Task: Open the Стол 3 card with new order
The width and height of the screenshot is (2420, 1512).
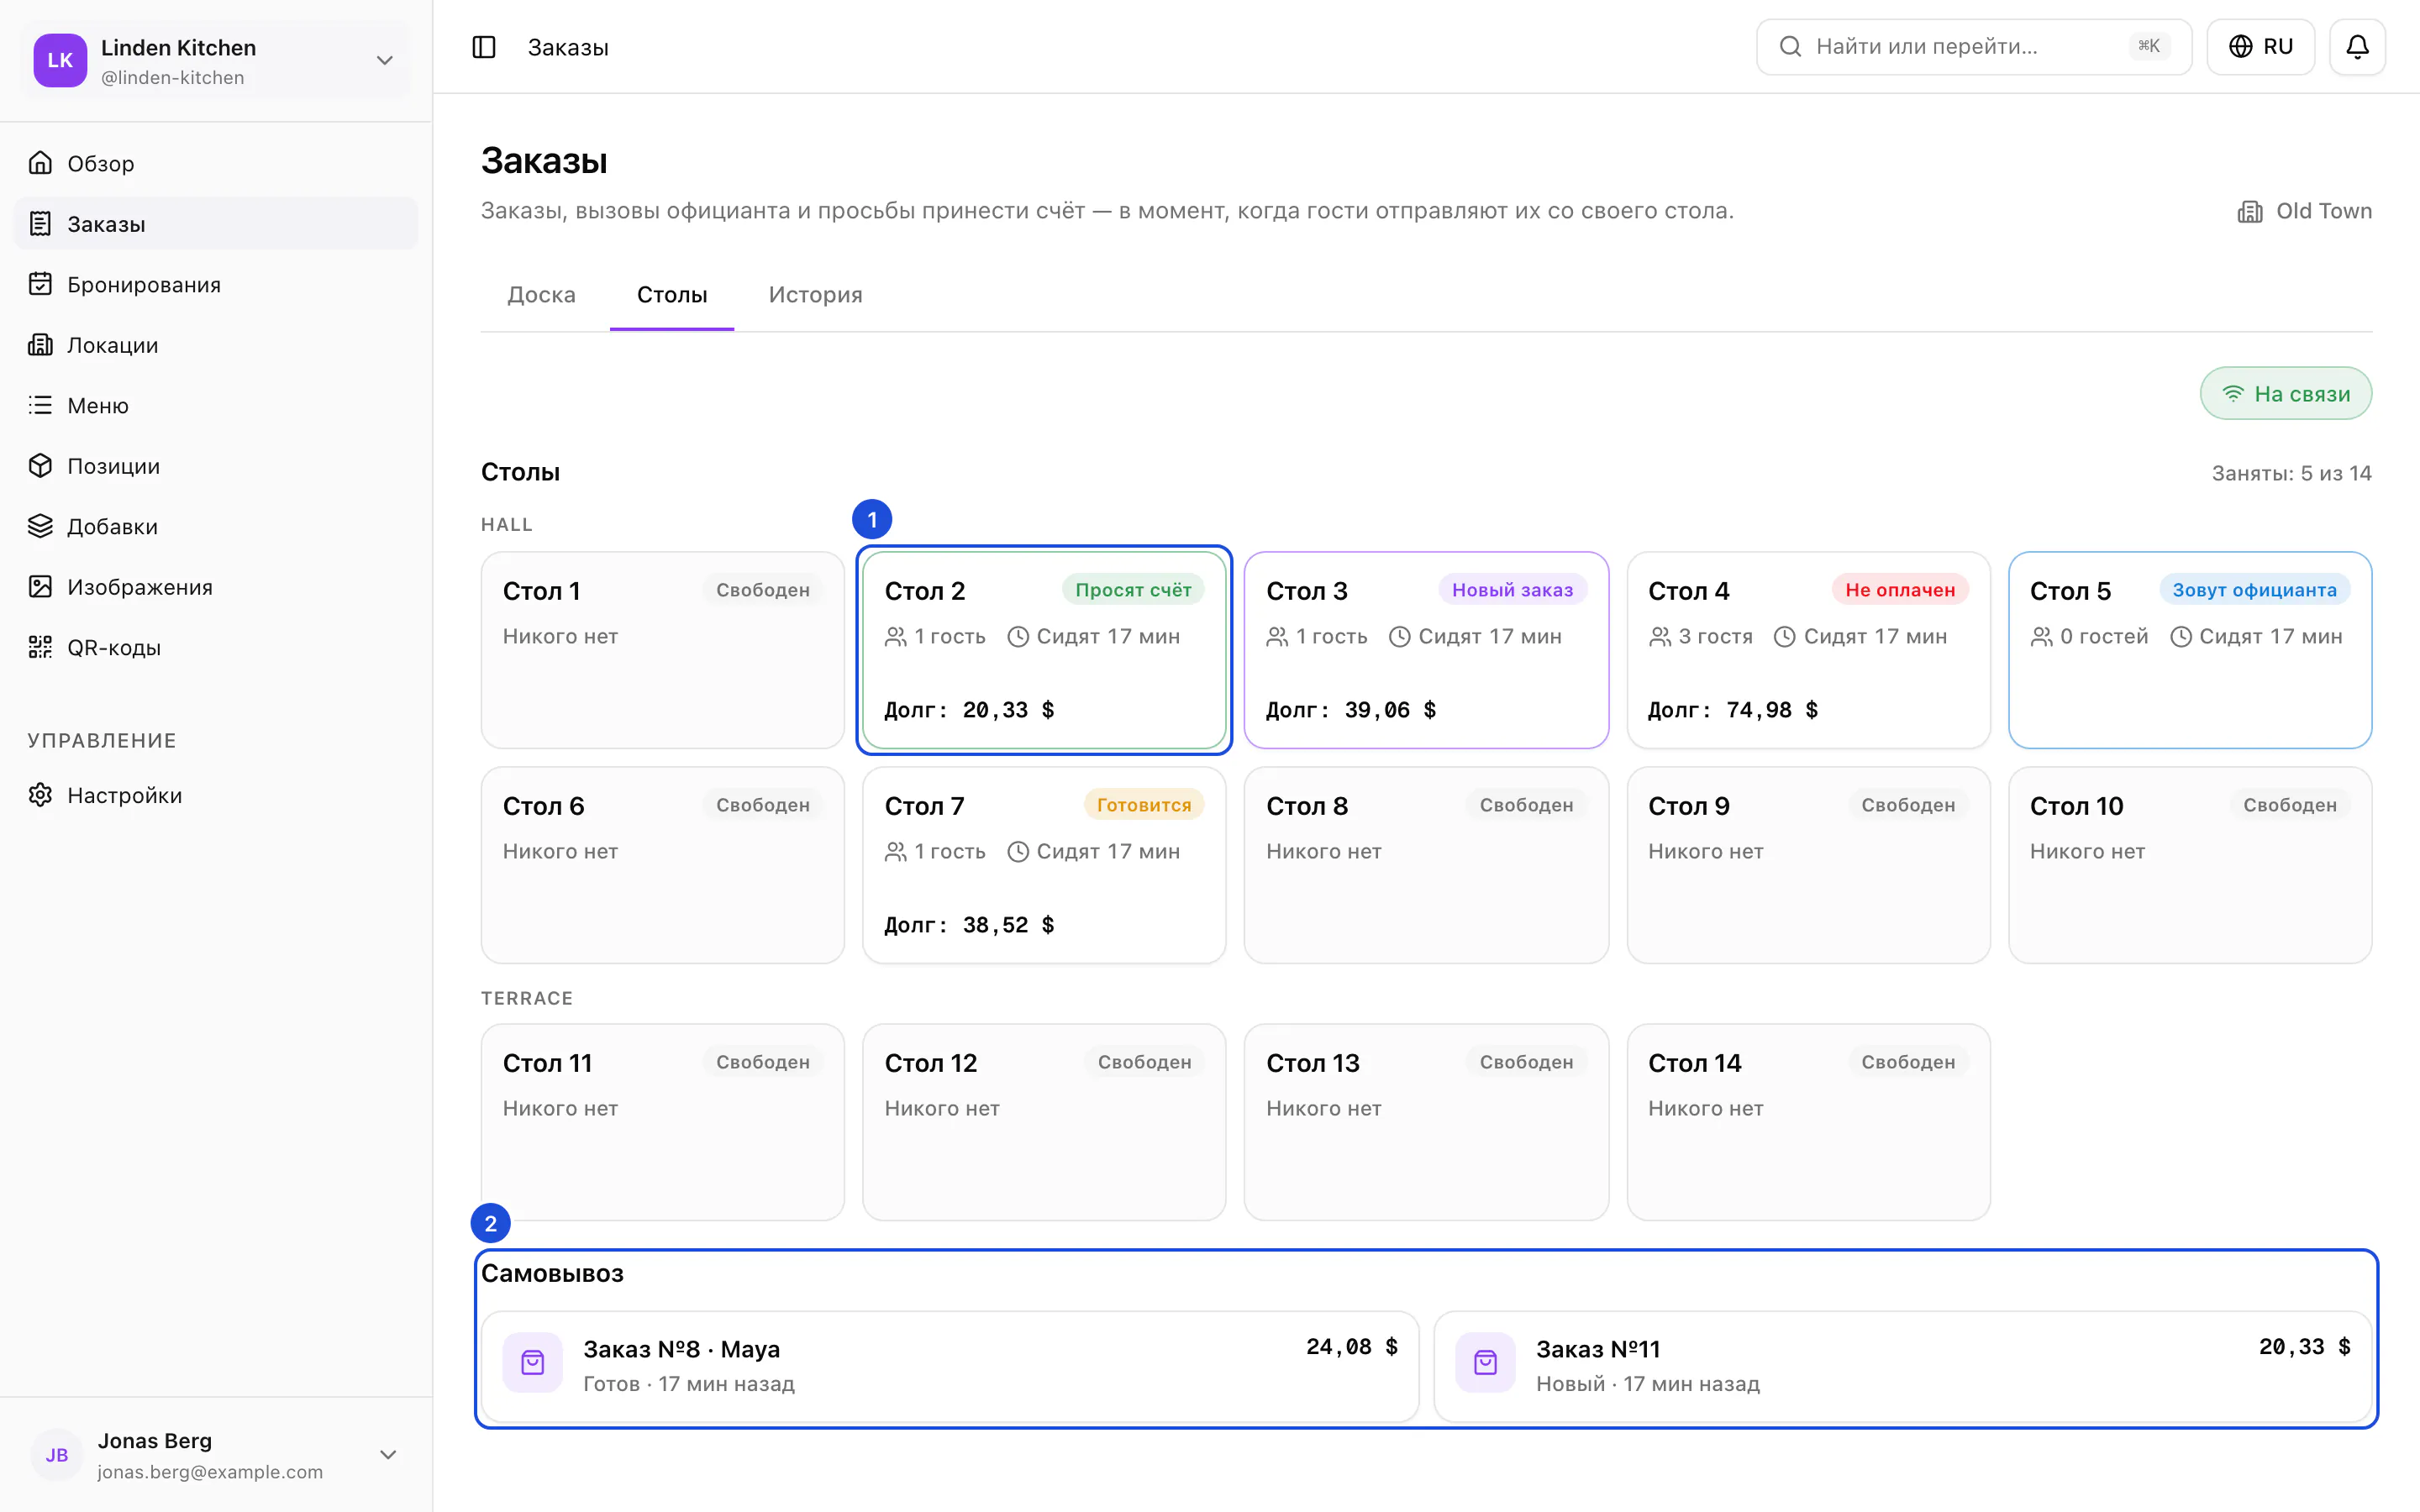Action: pyautogui.click(x=1426, y=650)
